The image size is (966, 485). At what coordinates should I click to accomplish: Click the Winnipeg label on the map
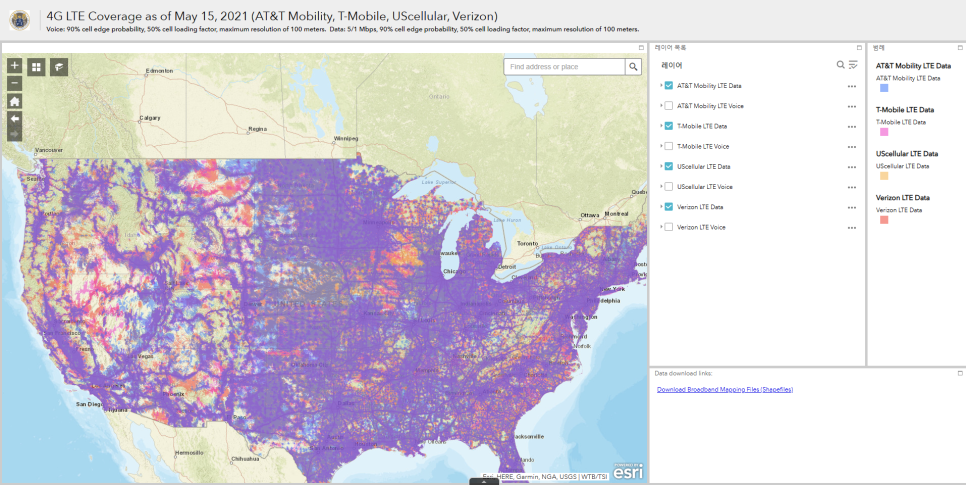tap(346, 139)
